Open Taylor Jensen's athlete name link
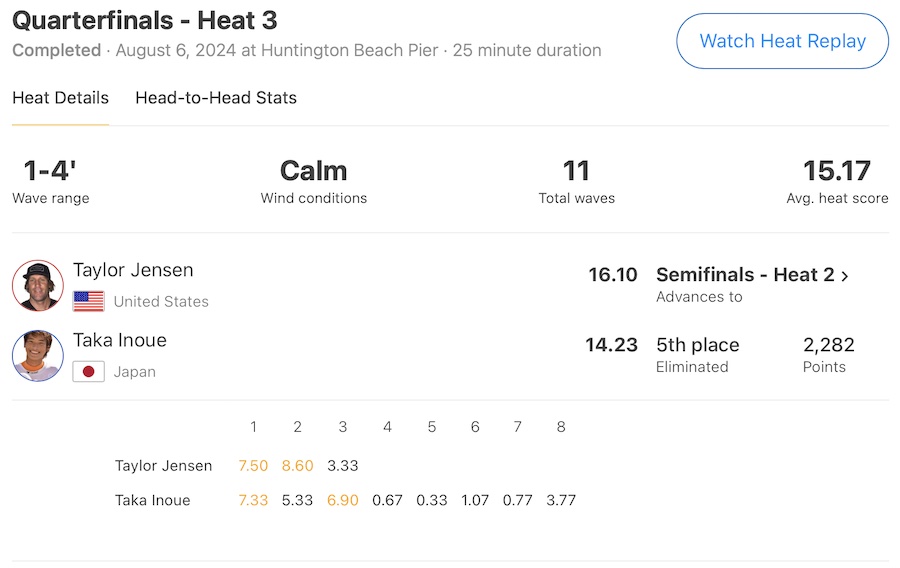The image size is (900, 568). [x=133, y=270]
